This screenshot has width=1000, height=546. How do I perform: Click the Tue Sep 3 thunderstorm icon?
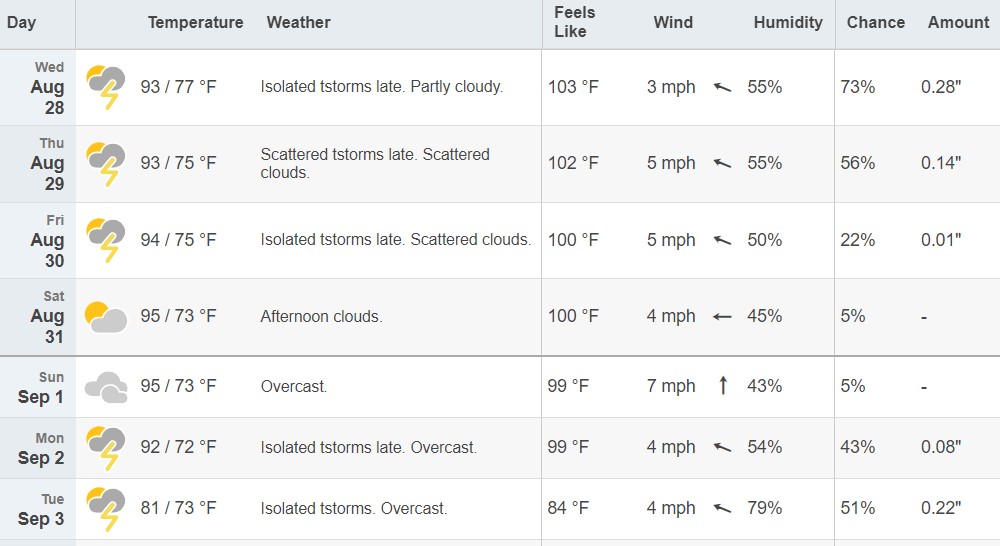[x=106, y=509]
